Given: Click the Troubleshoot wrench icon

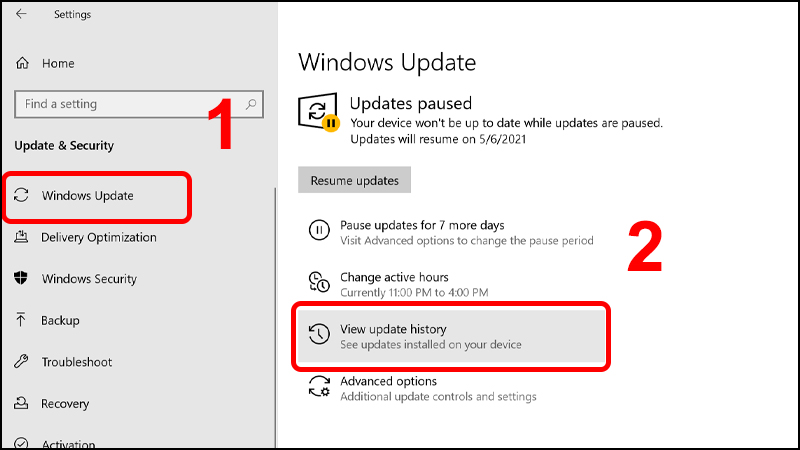Looking at the screenshot, I should pos(21,362).
